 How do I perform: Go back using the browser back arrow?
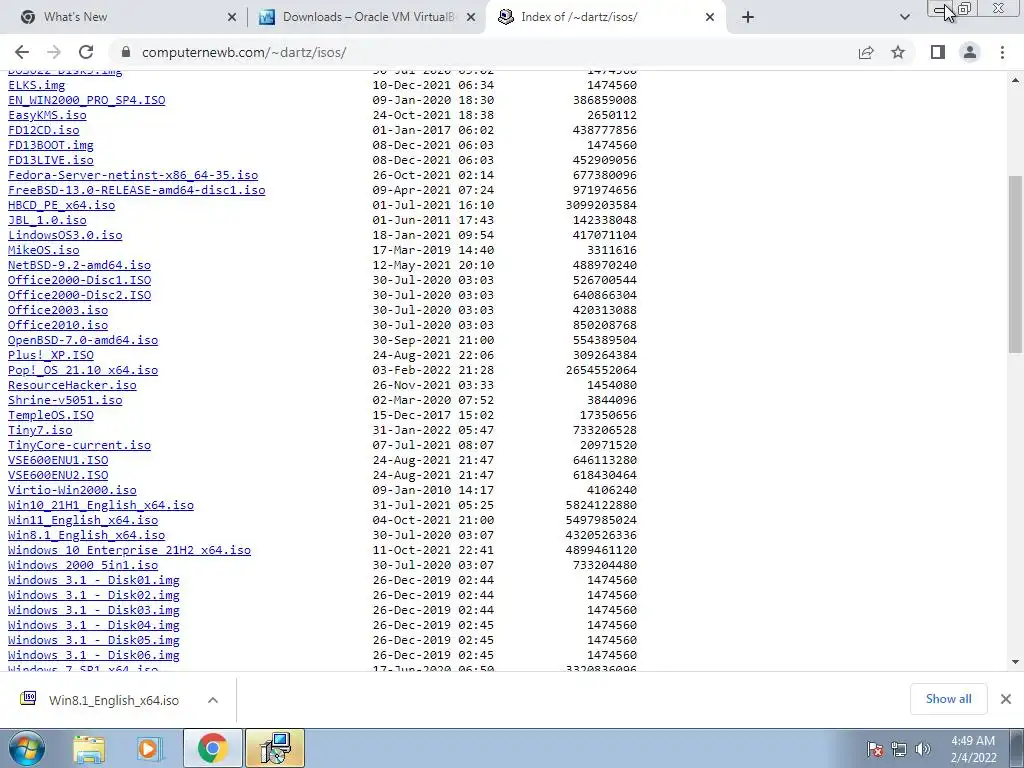click(22, 52)
